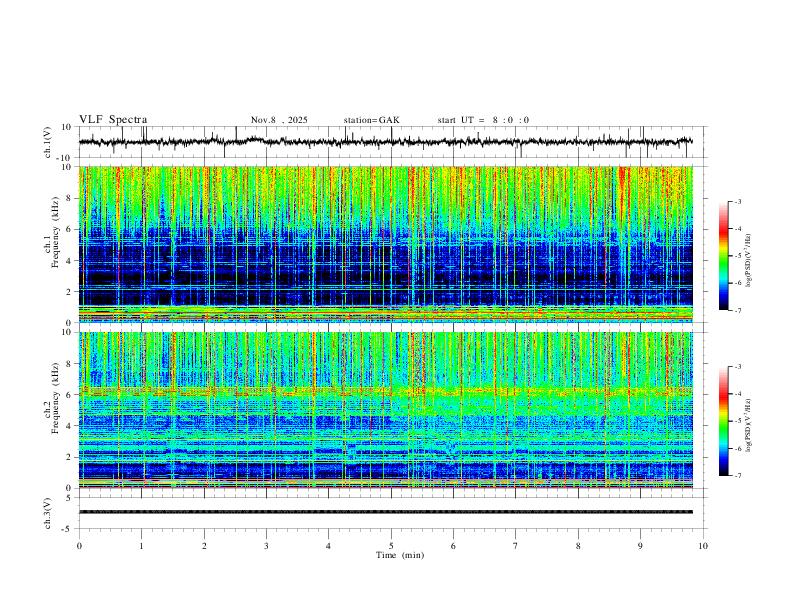The height and width of the screenshot is (612, 792).
Task: Click the ch.3 voltage trace line
Action: coord(385,512)
